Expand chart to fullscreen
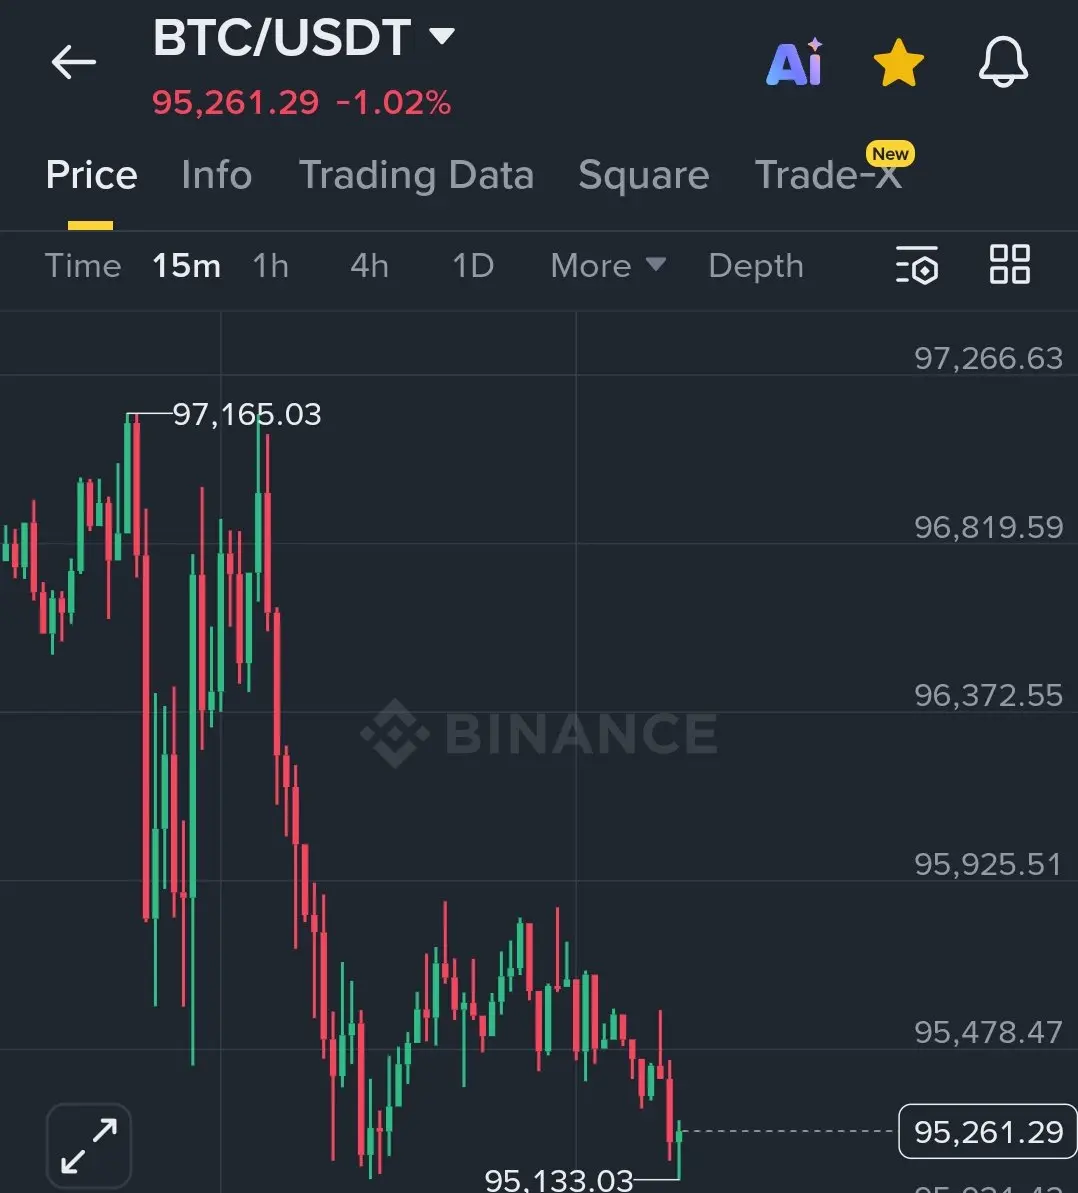The height and width of the screenshot is (1193, 1078). point(89,1145)
